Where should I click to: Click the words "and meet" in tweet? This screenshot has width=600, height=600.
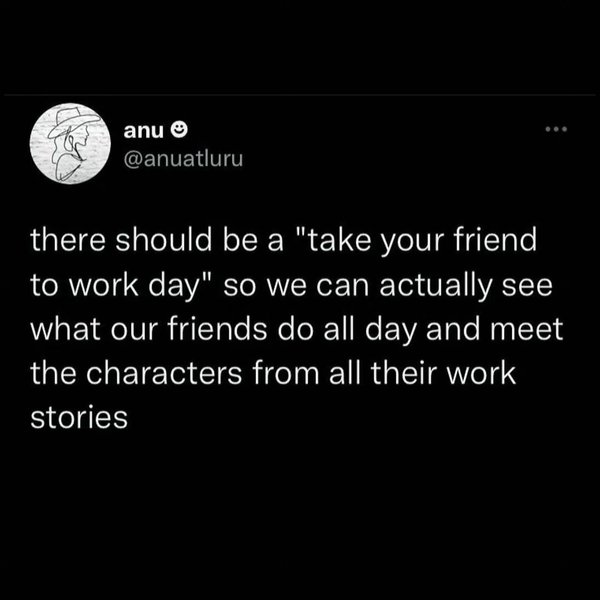[x=494, y=329]
